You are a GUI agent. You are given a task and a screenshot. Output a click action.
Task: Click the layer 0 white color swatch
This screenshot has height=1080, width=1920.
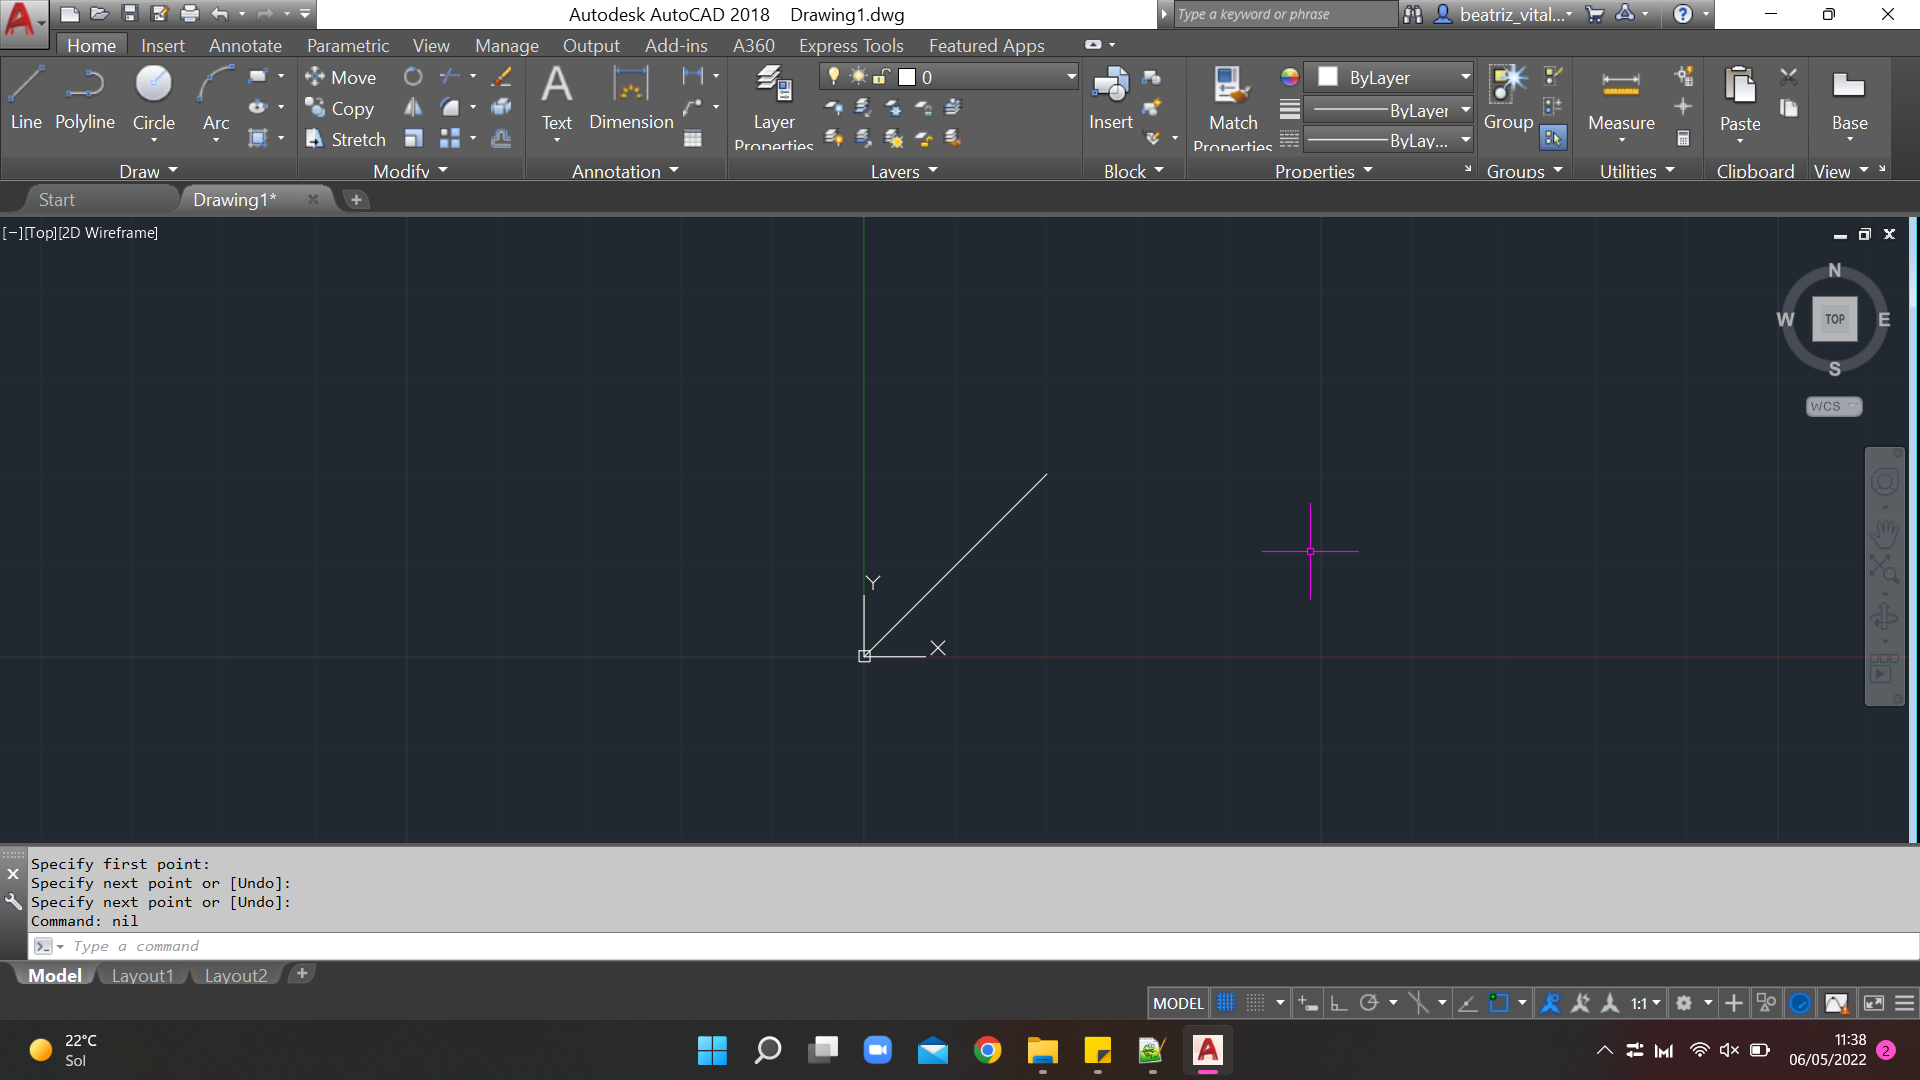pos(907,77)
